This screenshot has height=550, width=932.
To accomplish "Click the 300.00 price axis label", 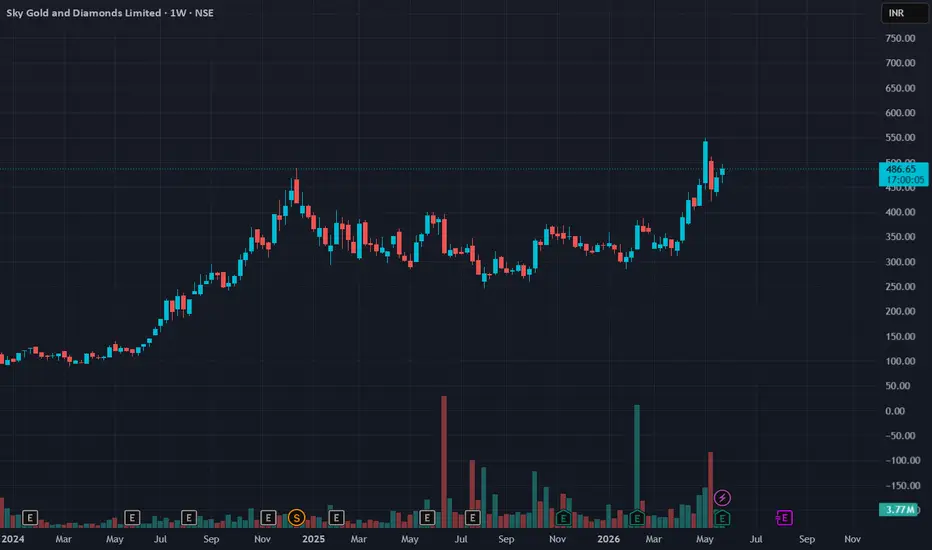I will [x=900, y=262].
